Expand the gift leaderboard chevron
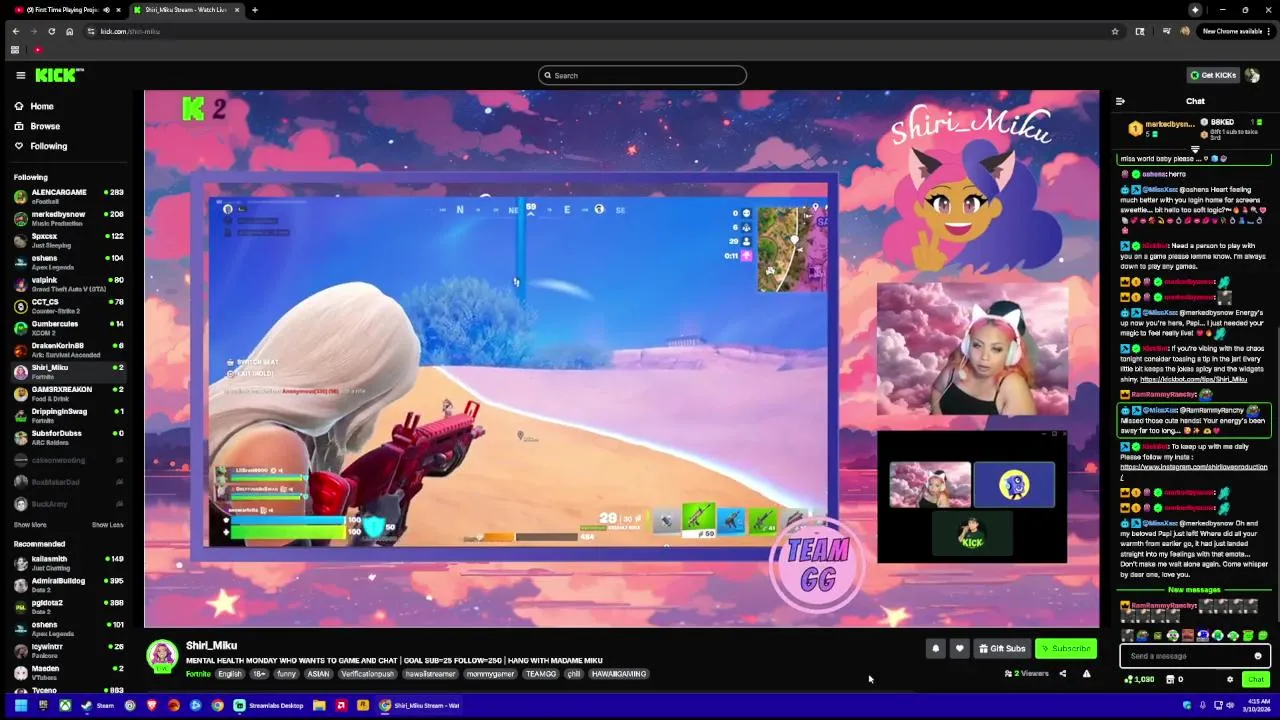 coord(1195,149)
